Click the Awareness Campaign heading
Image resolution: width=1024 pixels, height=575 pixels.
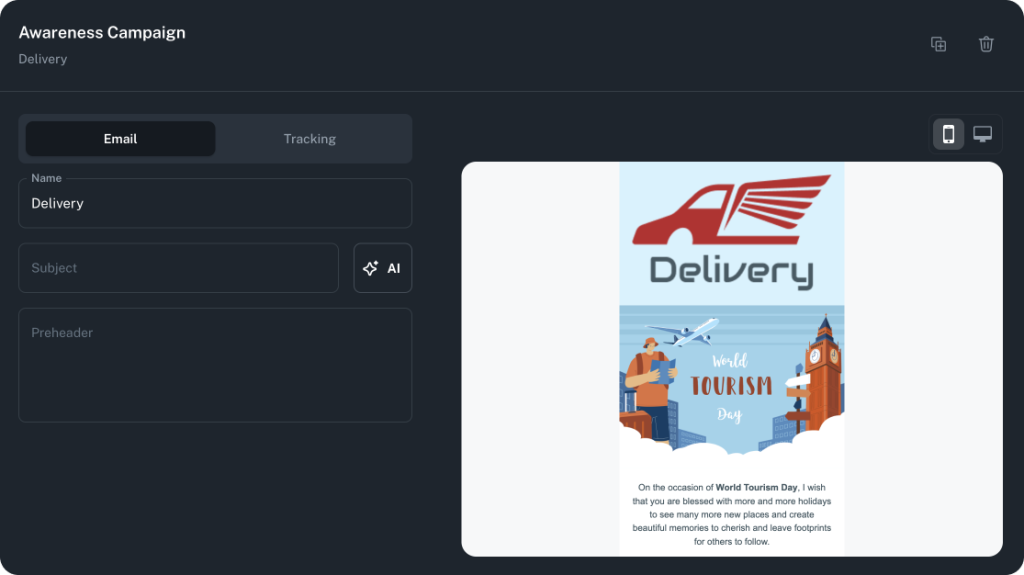pos(102,32)
